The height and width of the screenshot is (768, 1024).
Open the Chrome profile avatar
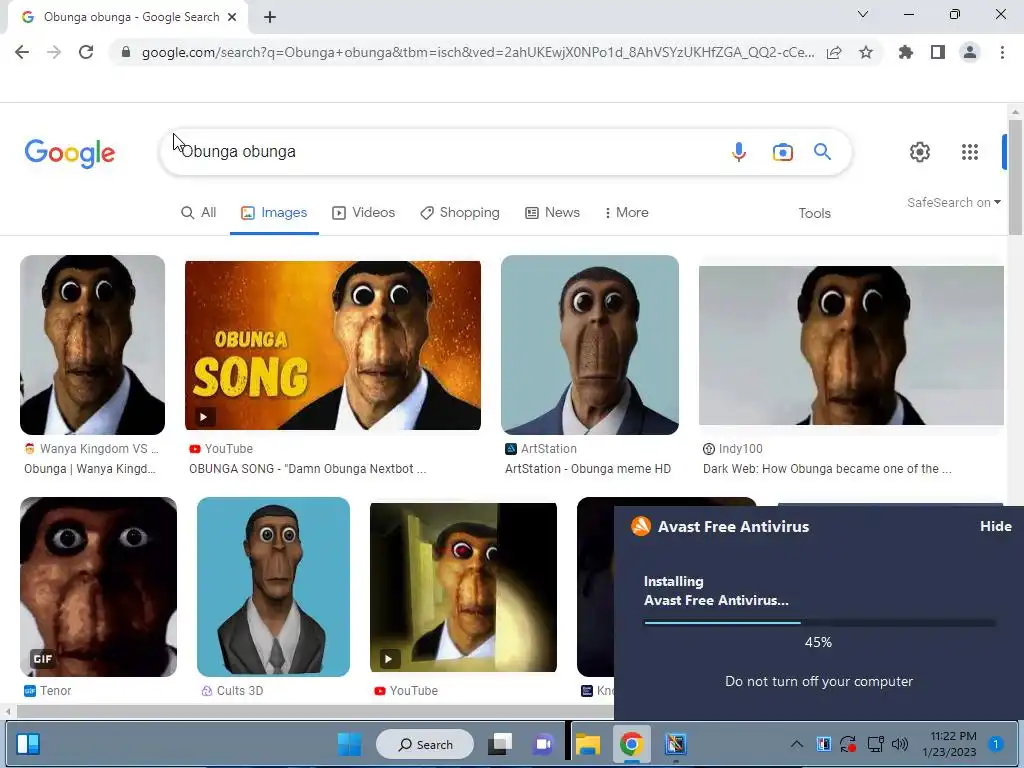970,52
